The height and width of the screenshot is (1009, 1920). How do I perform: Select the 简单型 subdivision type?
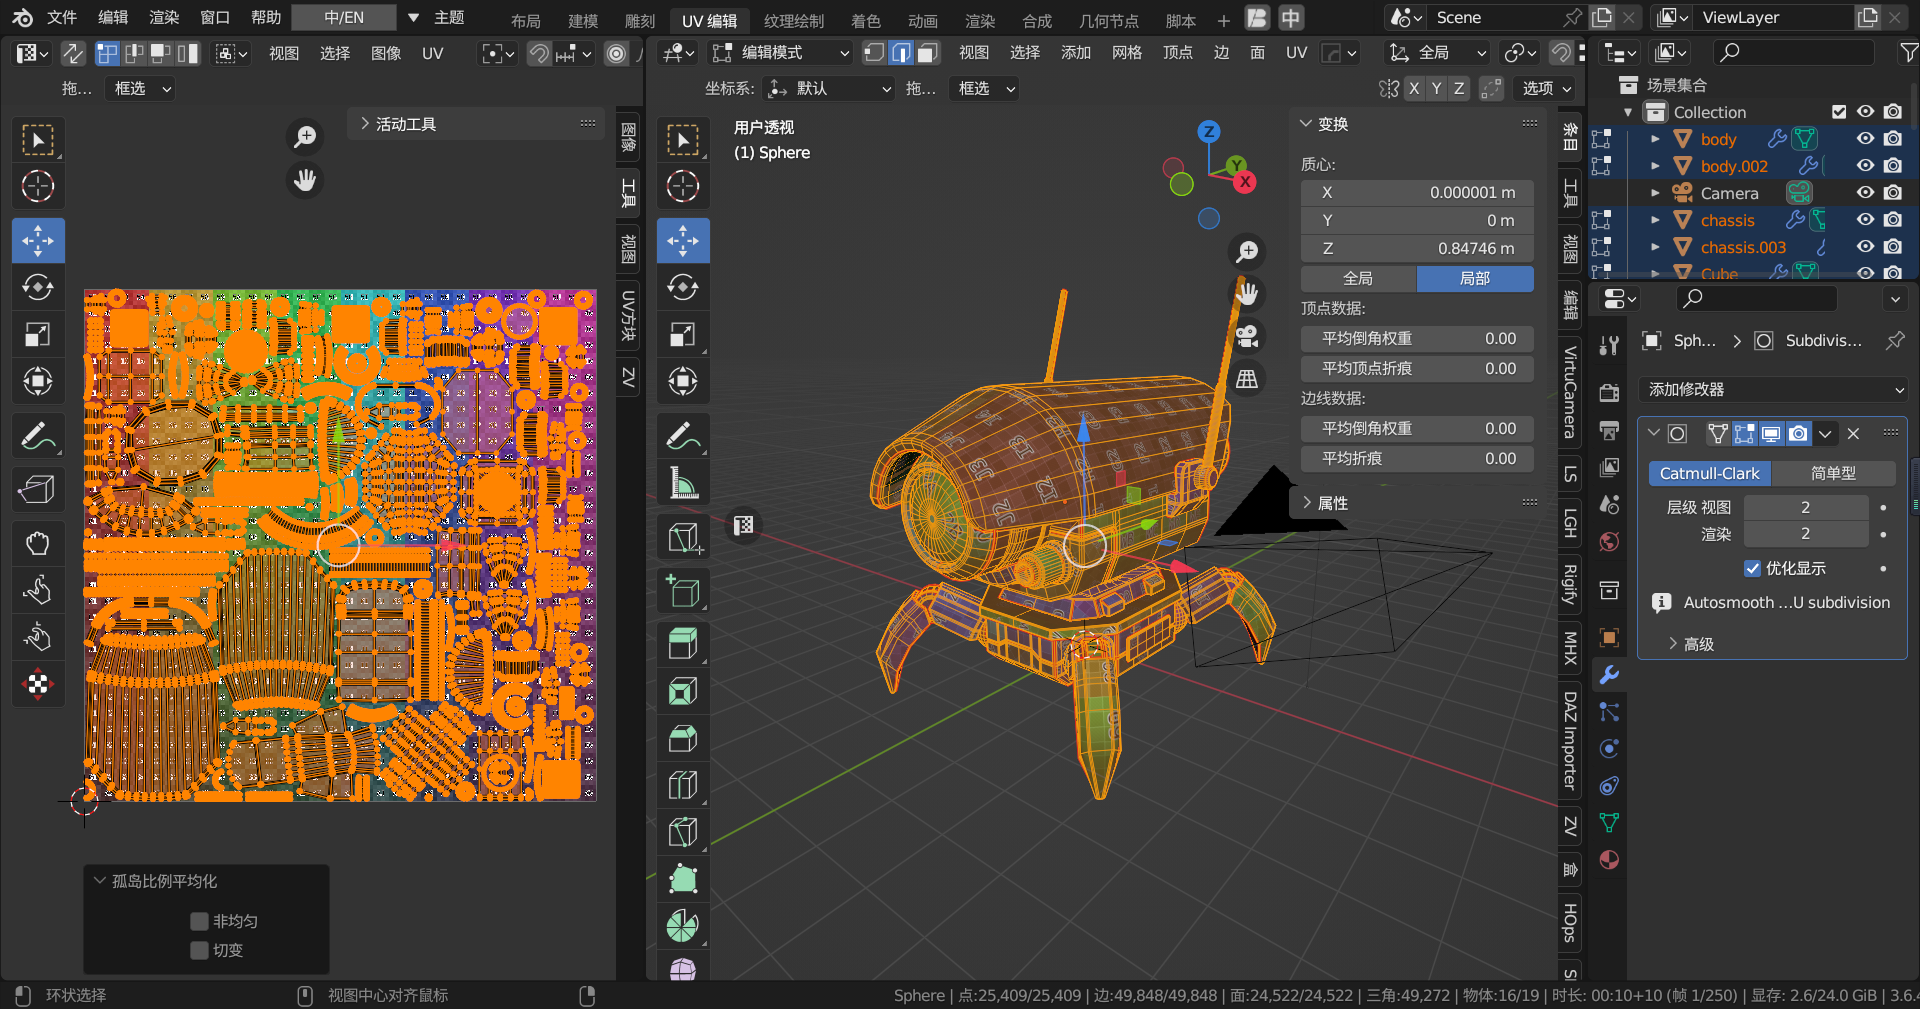coord(1833,473)
